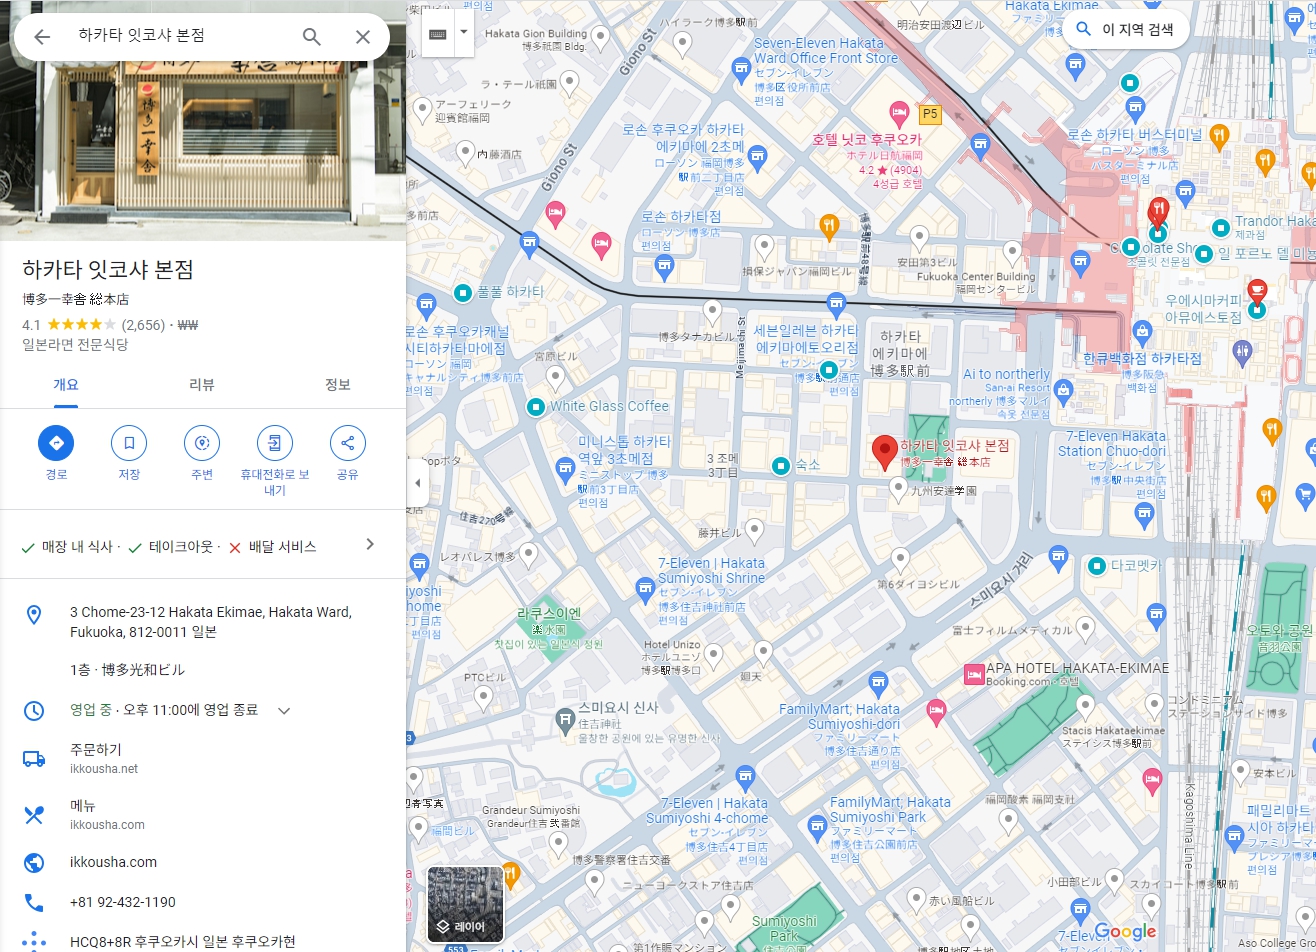Click the address location pin icon
1316x952 pixels.
pos(34,614)
